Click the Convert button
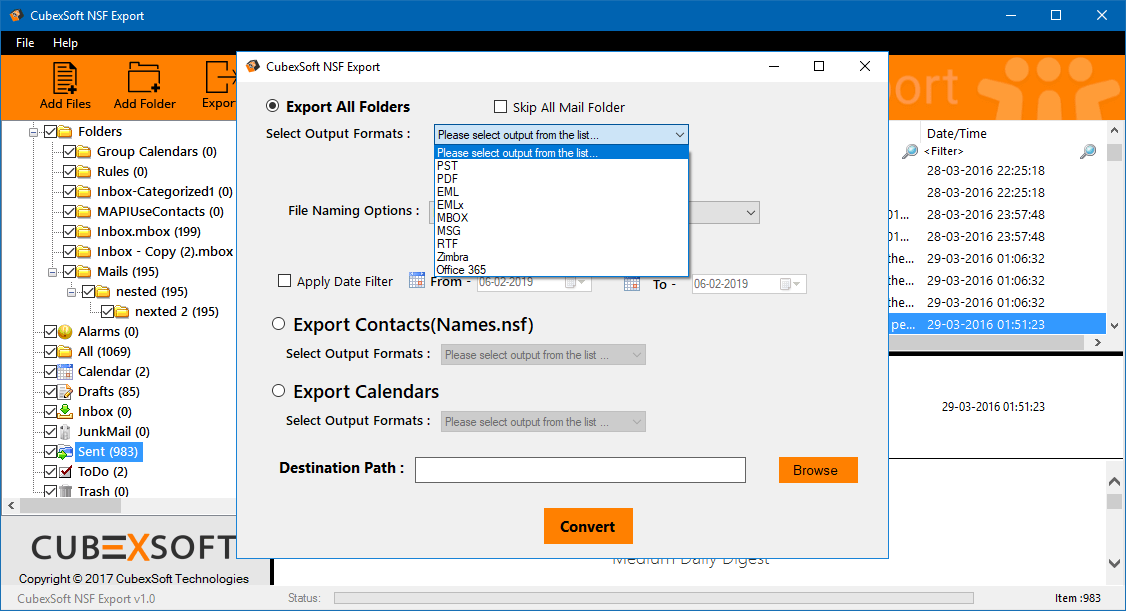Screen dimensions: 1126x611 588,526
